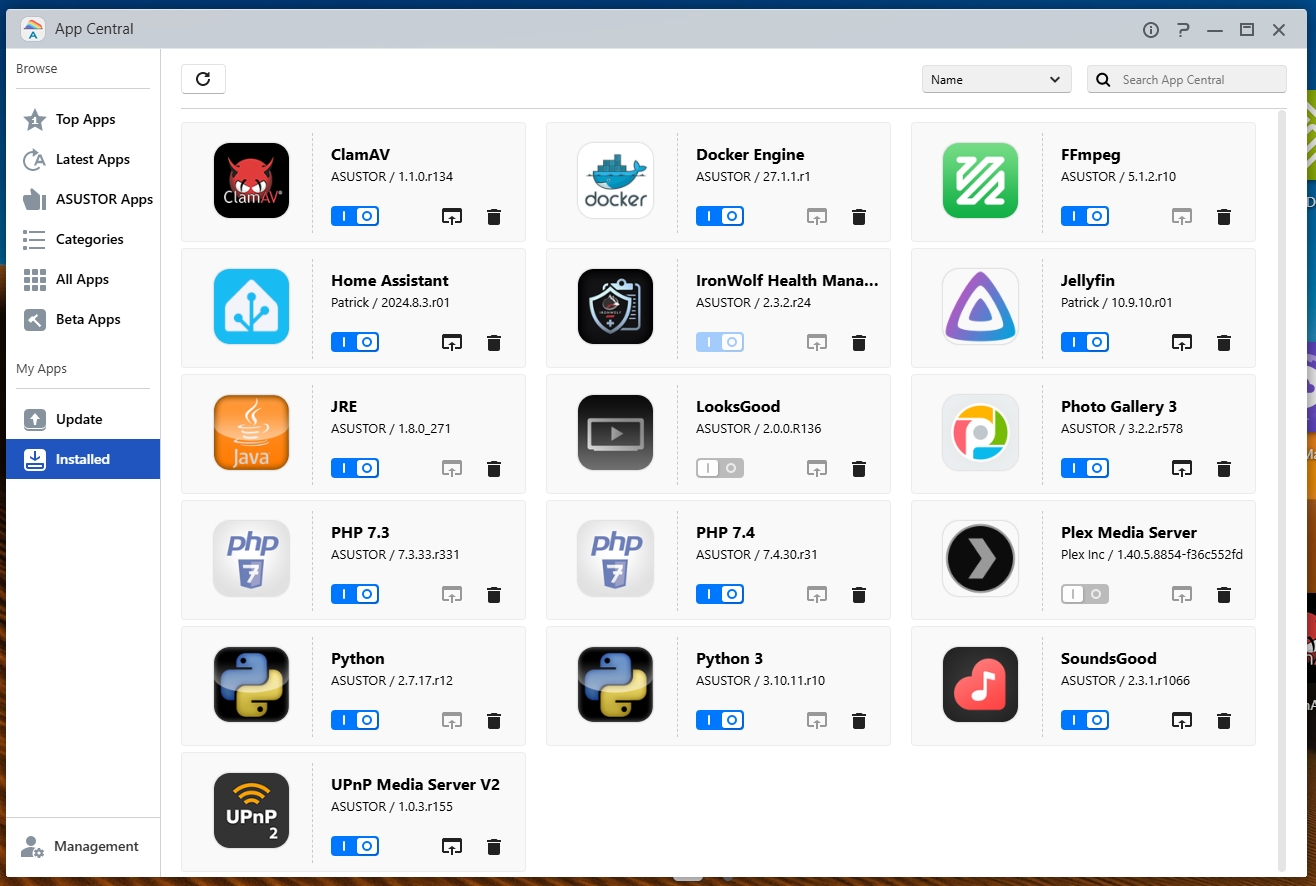Open the Name sort dropdown
This screenshot has height=886, width=1316.
coord(996,80)
